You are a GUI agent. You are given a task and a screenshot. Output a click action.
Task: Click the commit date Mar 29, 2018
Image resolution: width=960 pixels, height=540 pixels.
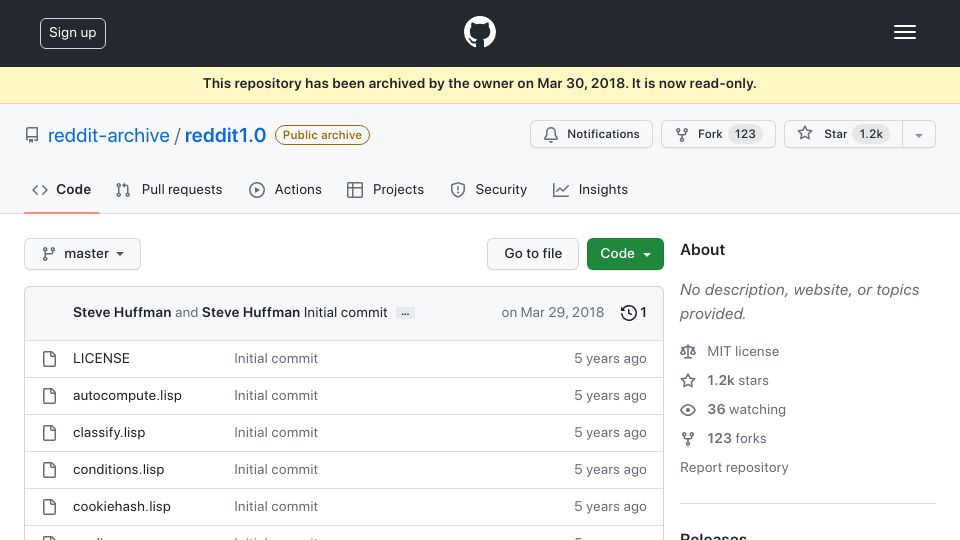pyautogui.click(x=553, y=312)
